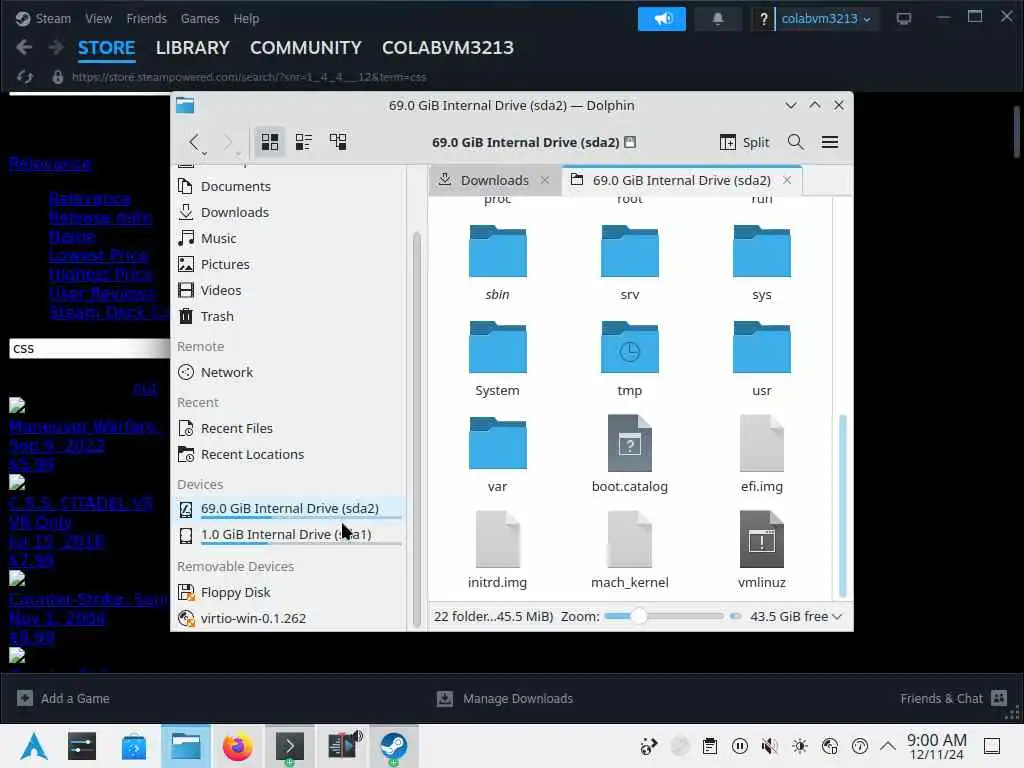1024x768 pixels.
Task: Select boot.catalog file
Action: point(630,455)
